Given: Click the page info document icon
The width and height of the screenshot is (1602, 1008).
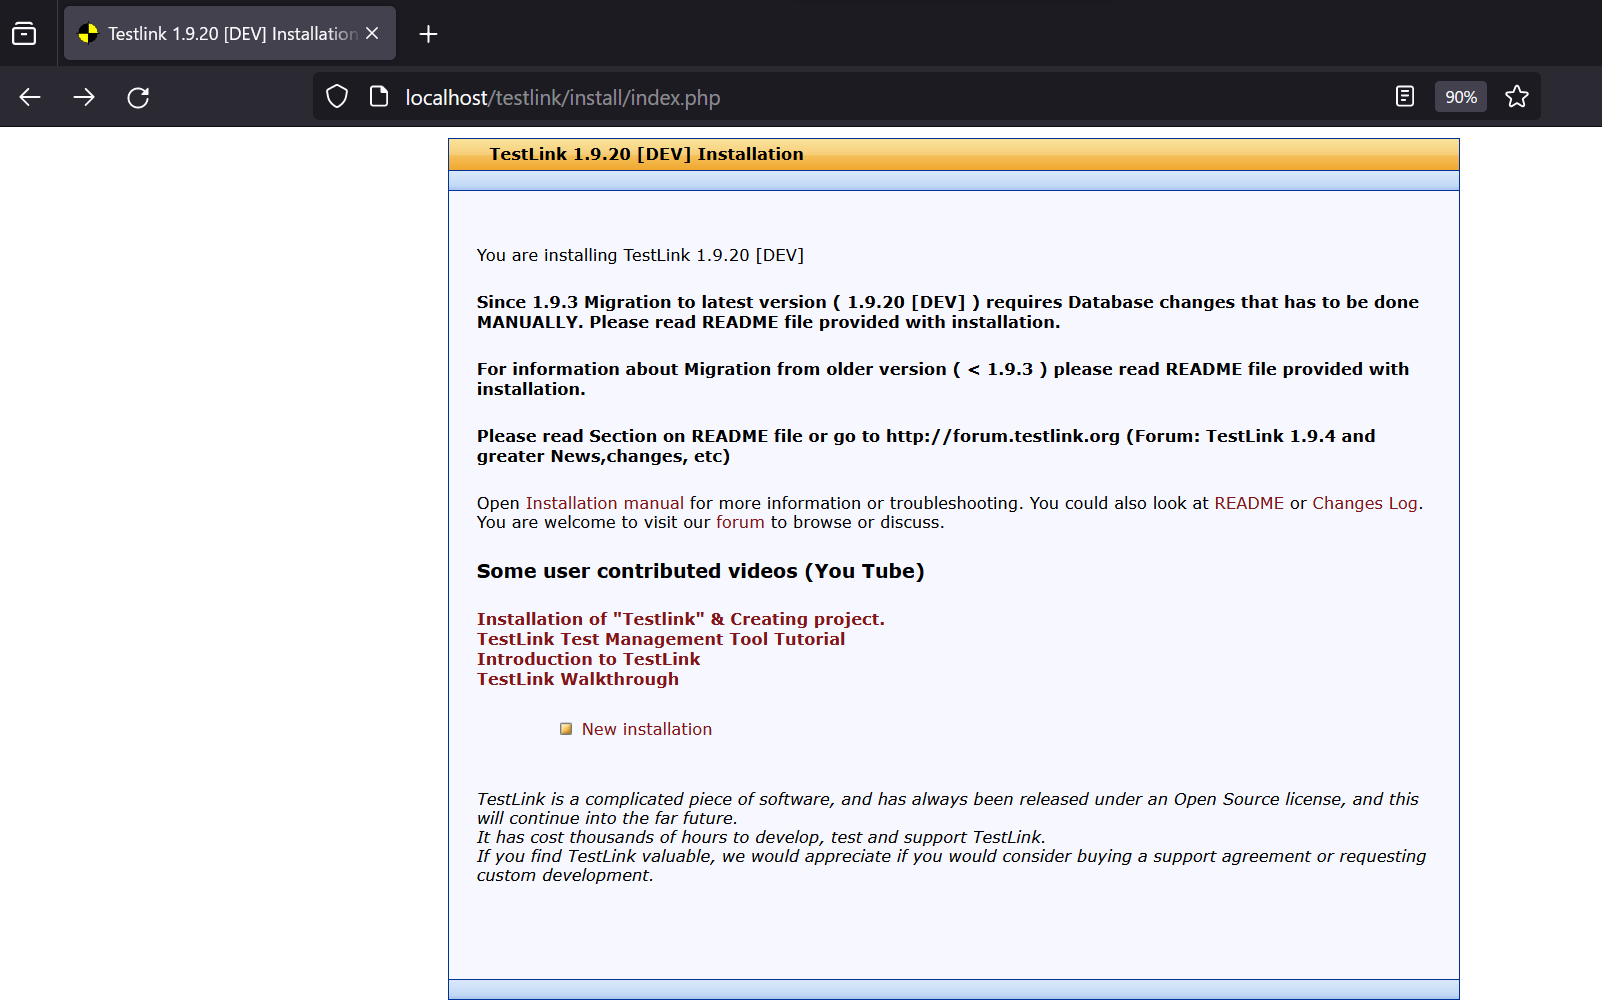Looking at the screenshot, I should point(379,97).
